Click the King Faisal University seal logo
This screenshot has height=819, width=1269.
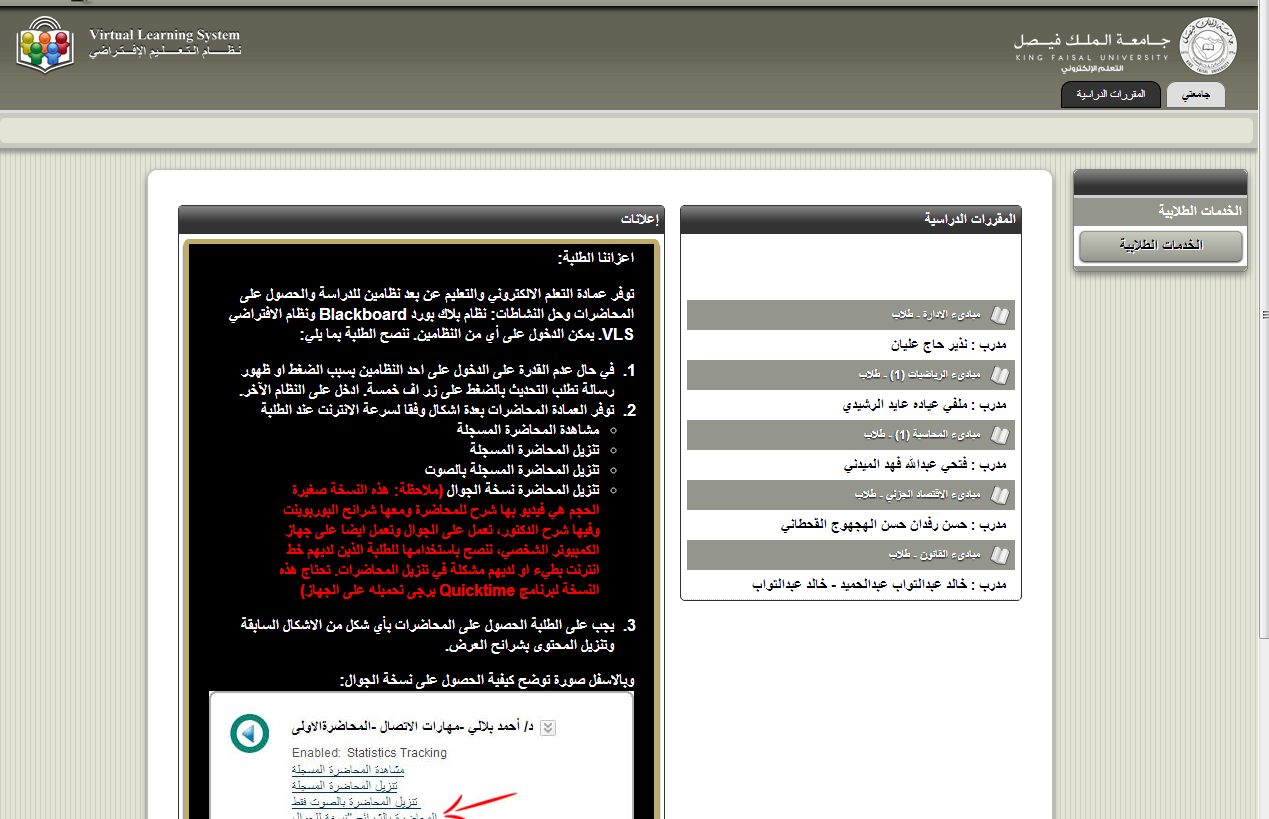click(1207, 46)
